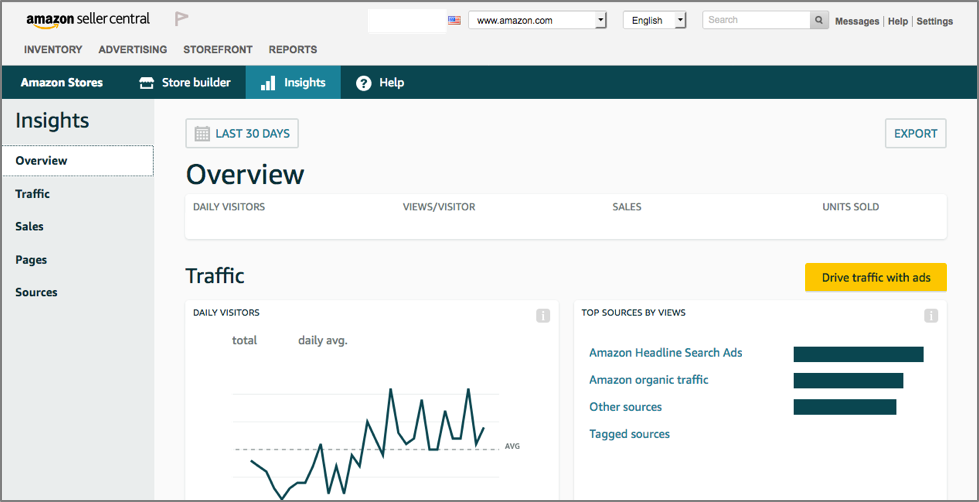
Task: Open info icon on Daily Visitors card
Action: tap(543, 316)
